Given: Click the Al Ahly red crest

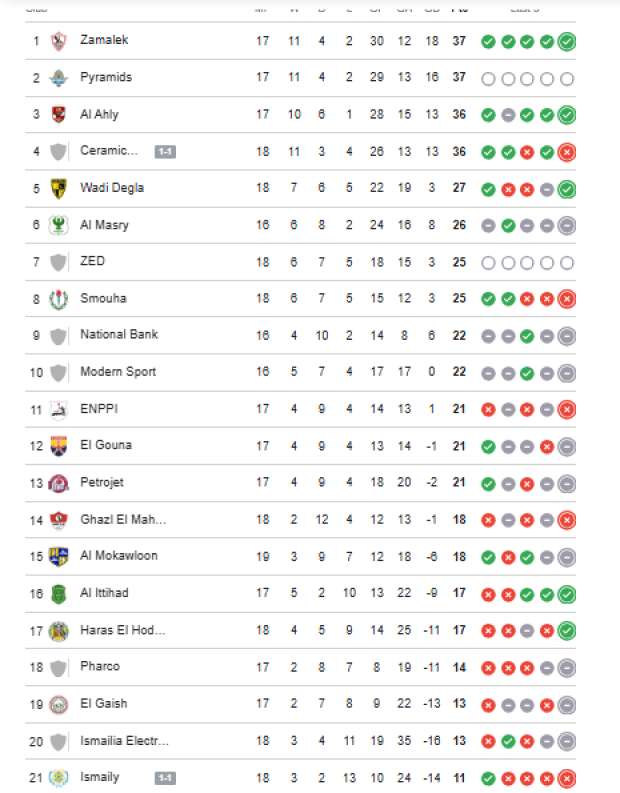Looking at the screenshot, I should pyautogui.click(x=58, y=115).
